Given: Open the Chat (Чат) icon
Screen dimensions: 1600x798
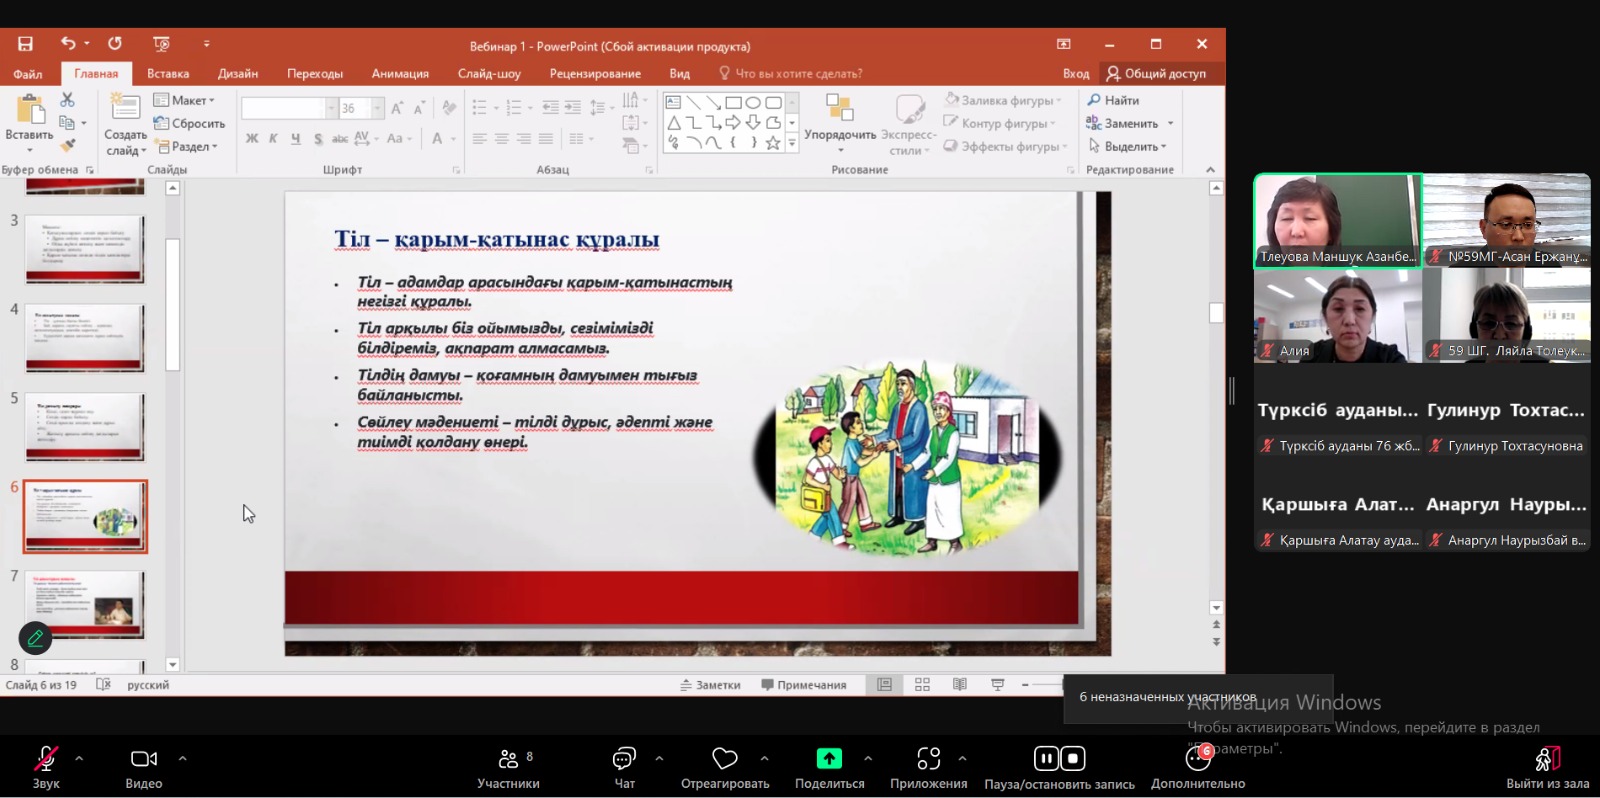Looking at the screenshot, I should pos(624,759).
